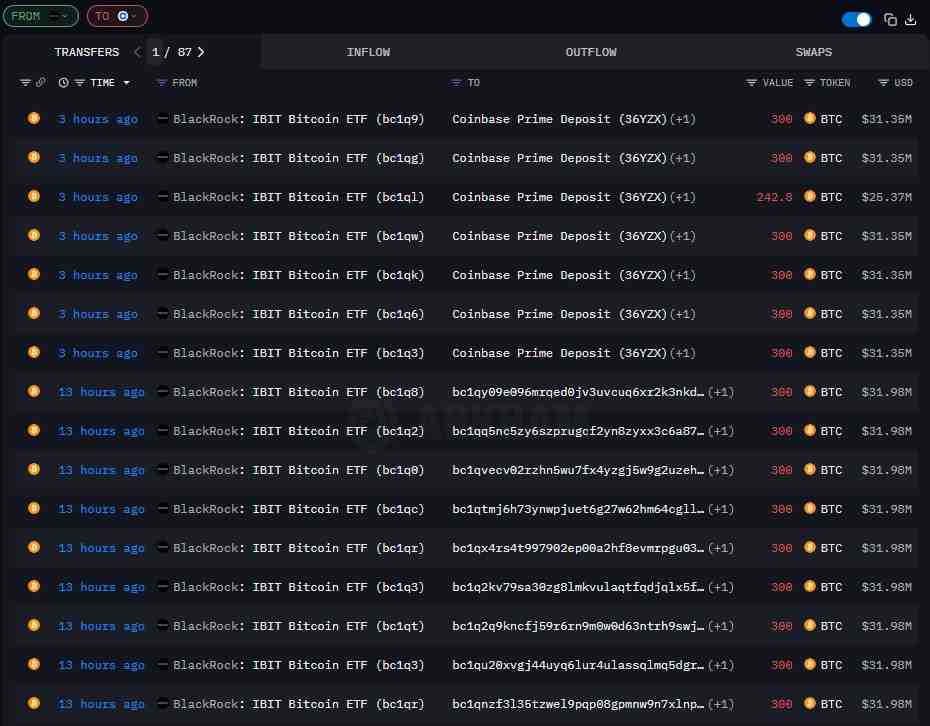Click the BlackRock entity icon in the first row

point(162,118)
